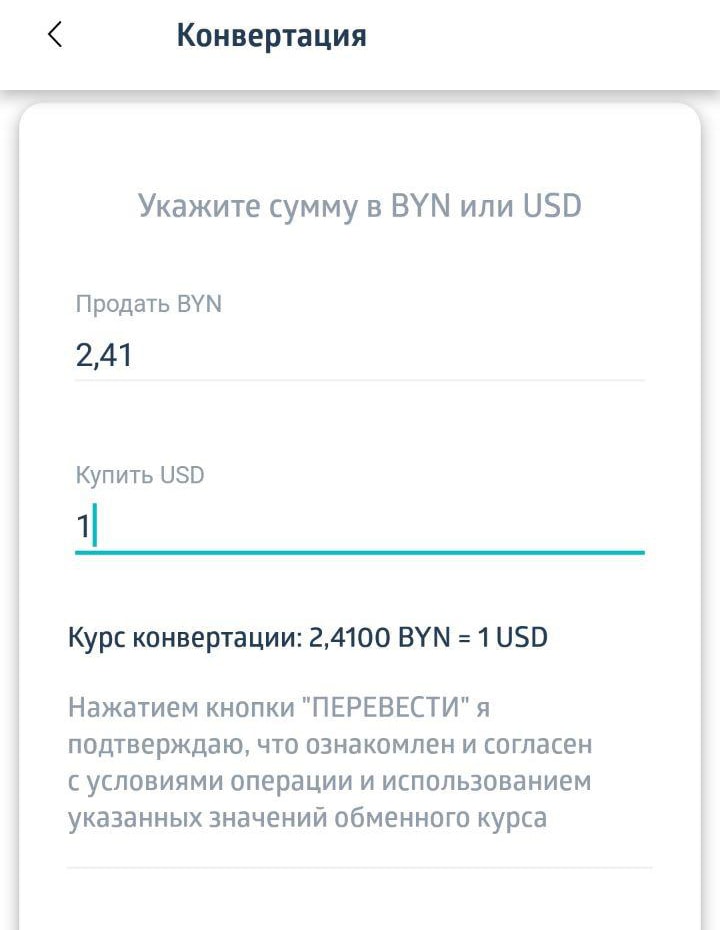This screenshot has height=930, width=720.
Task: Tap the "Курс конвертации" rate line
Action: (308, 637)
